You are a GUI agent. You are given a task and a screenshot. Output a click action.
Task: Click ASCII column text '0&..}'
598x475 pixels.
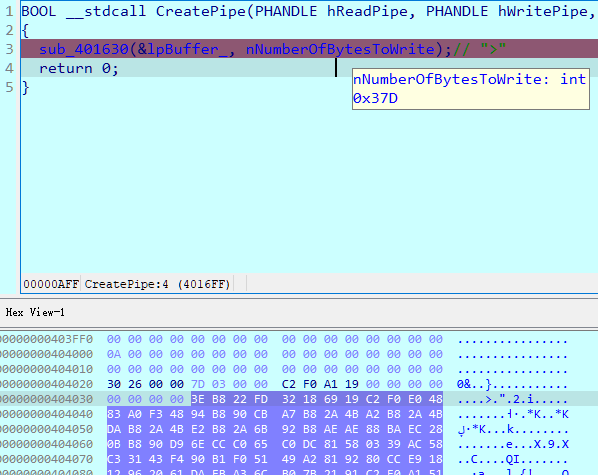(474, 384)
